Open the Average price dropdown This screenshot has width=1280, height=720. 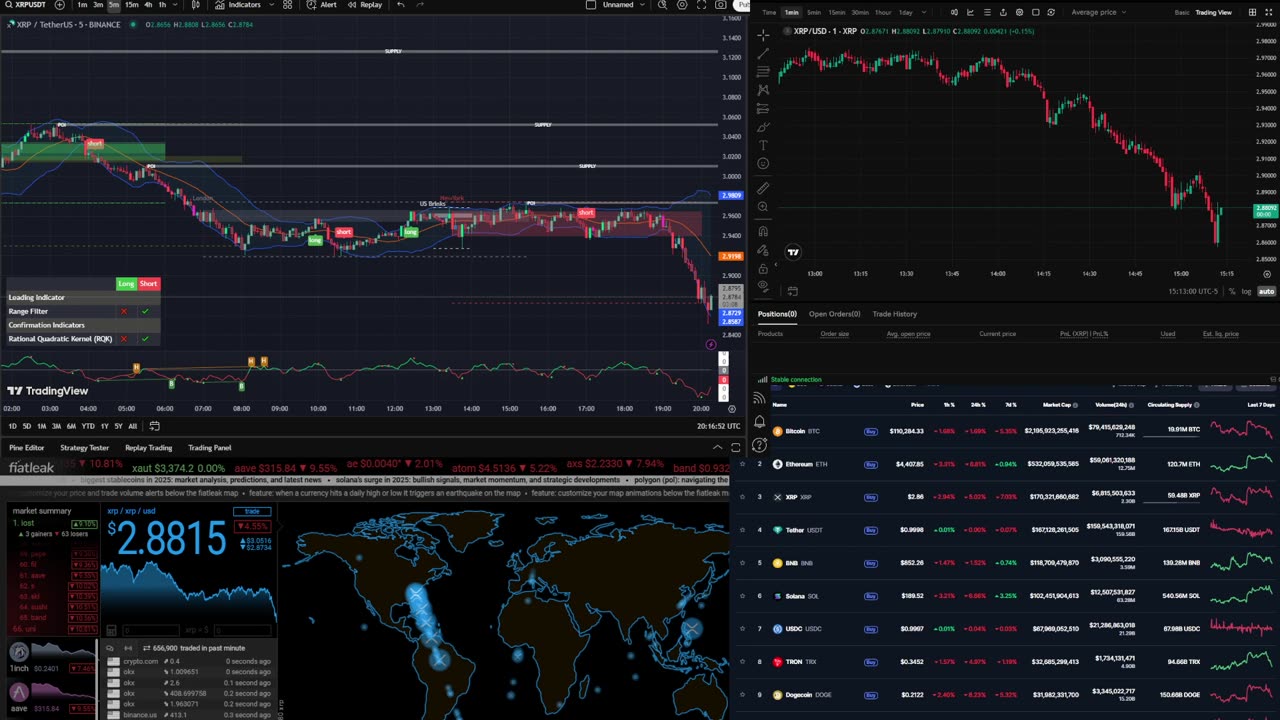point(1098,12)
